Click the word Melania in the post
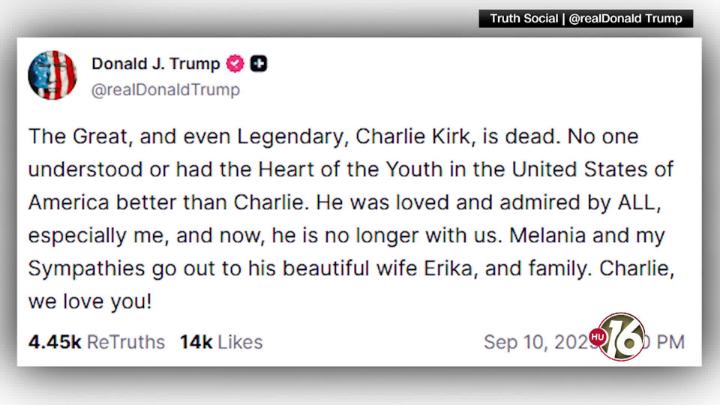720x405 pixels. click(x=547, y=236)
